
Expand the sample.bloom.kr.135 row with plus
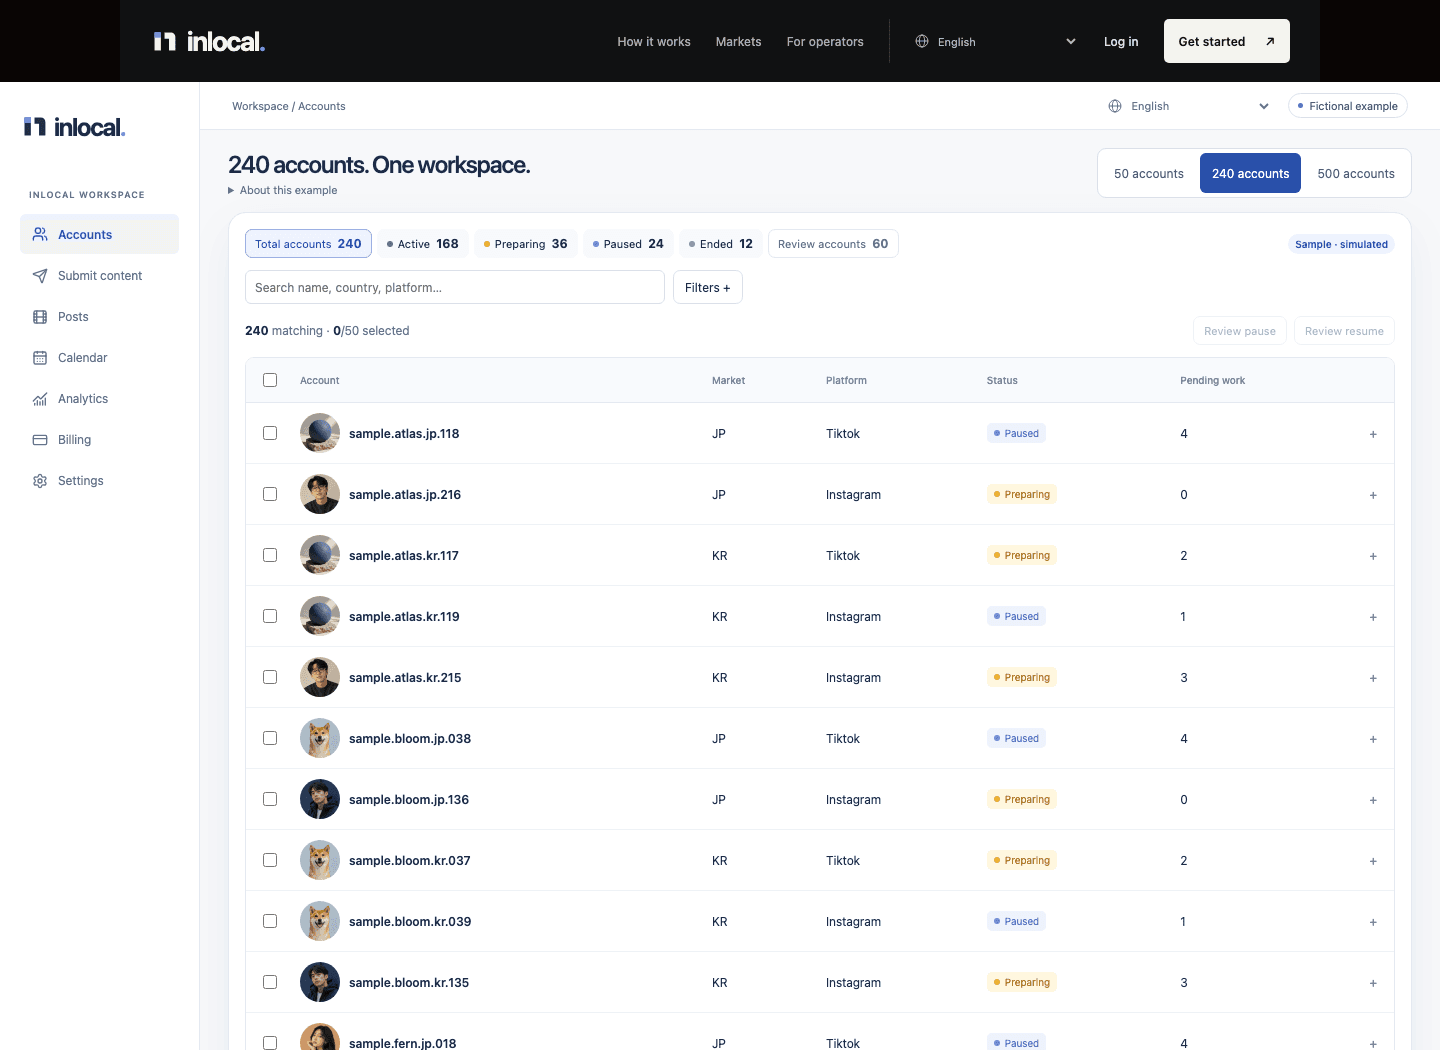tap(1373, 983)
